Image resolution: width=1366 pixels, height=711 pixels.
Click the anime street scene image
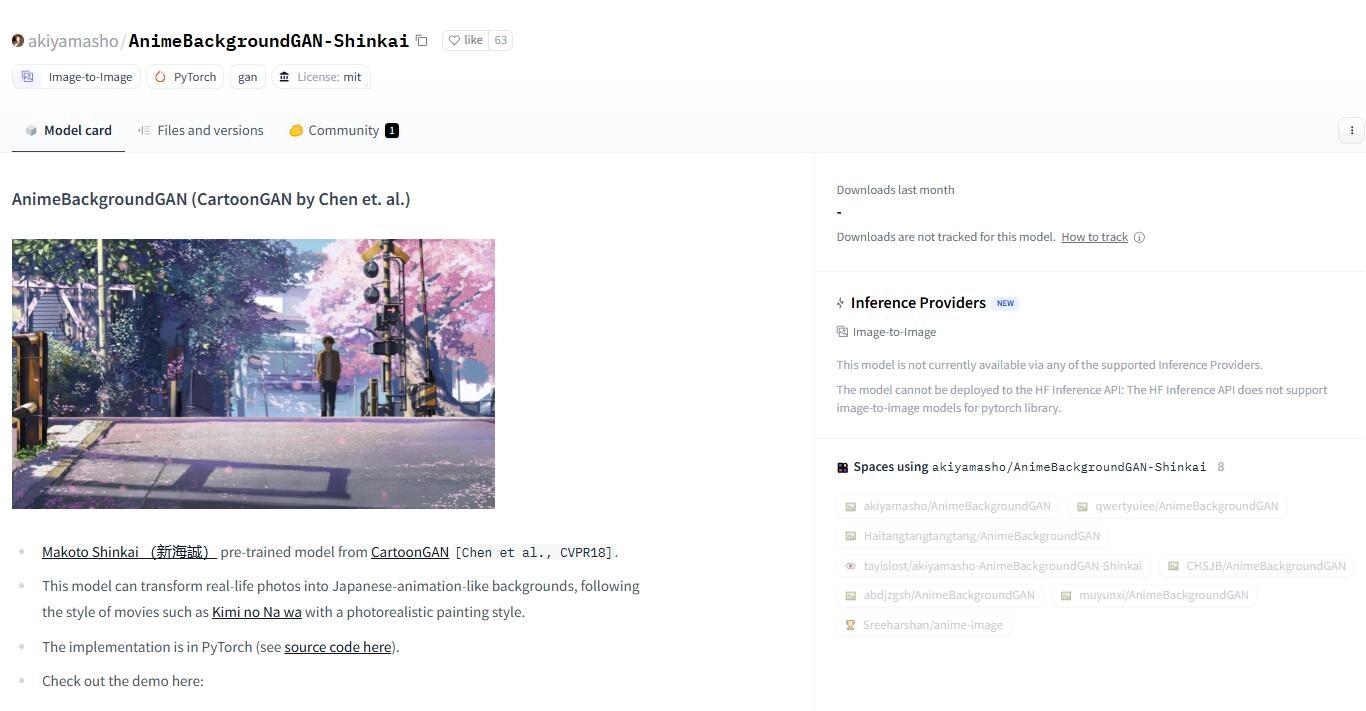pos(253,374)
